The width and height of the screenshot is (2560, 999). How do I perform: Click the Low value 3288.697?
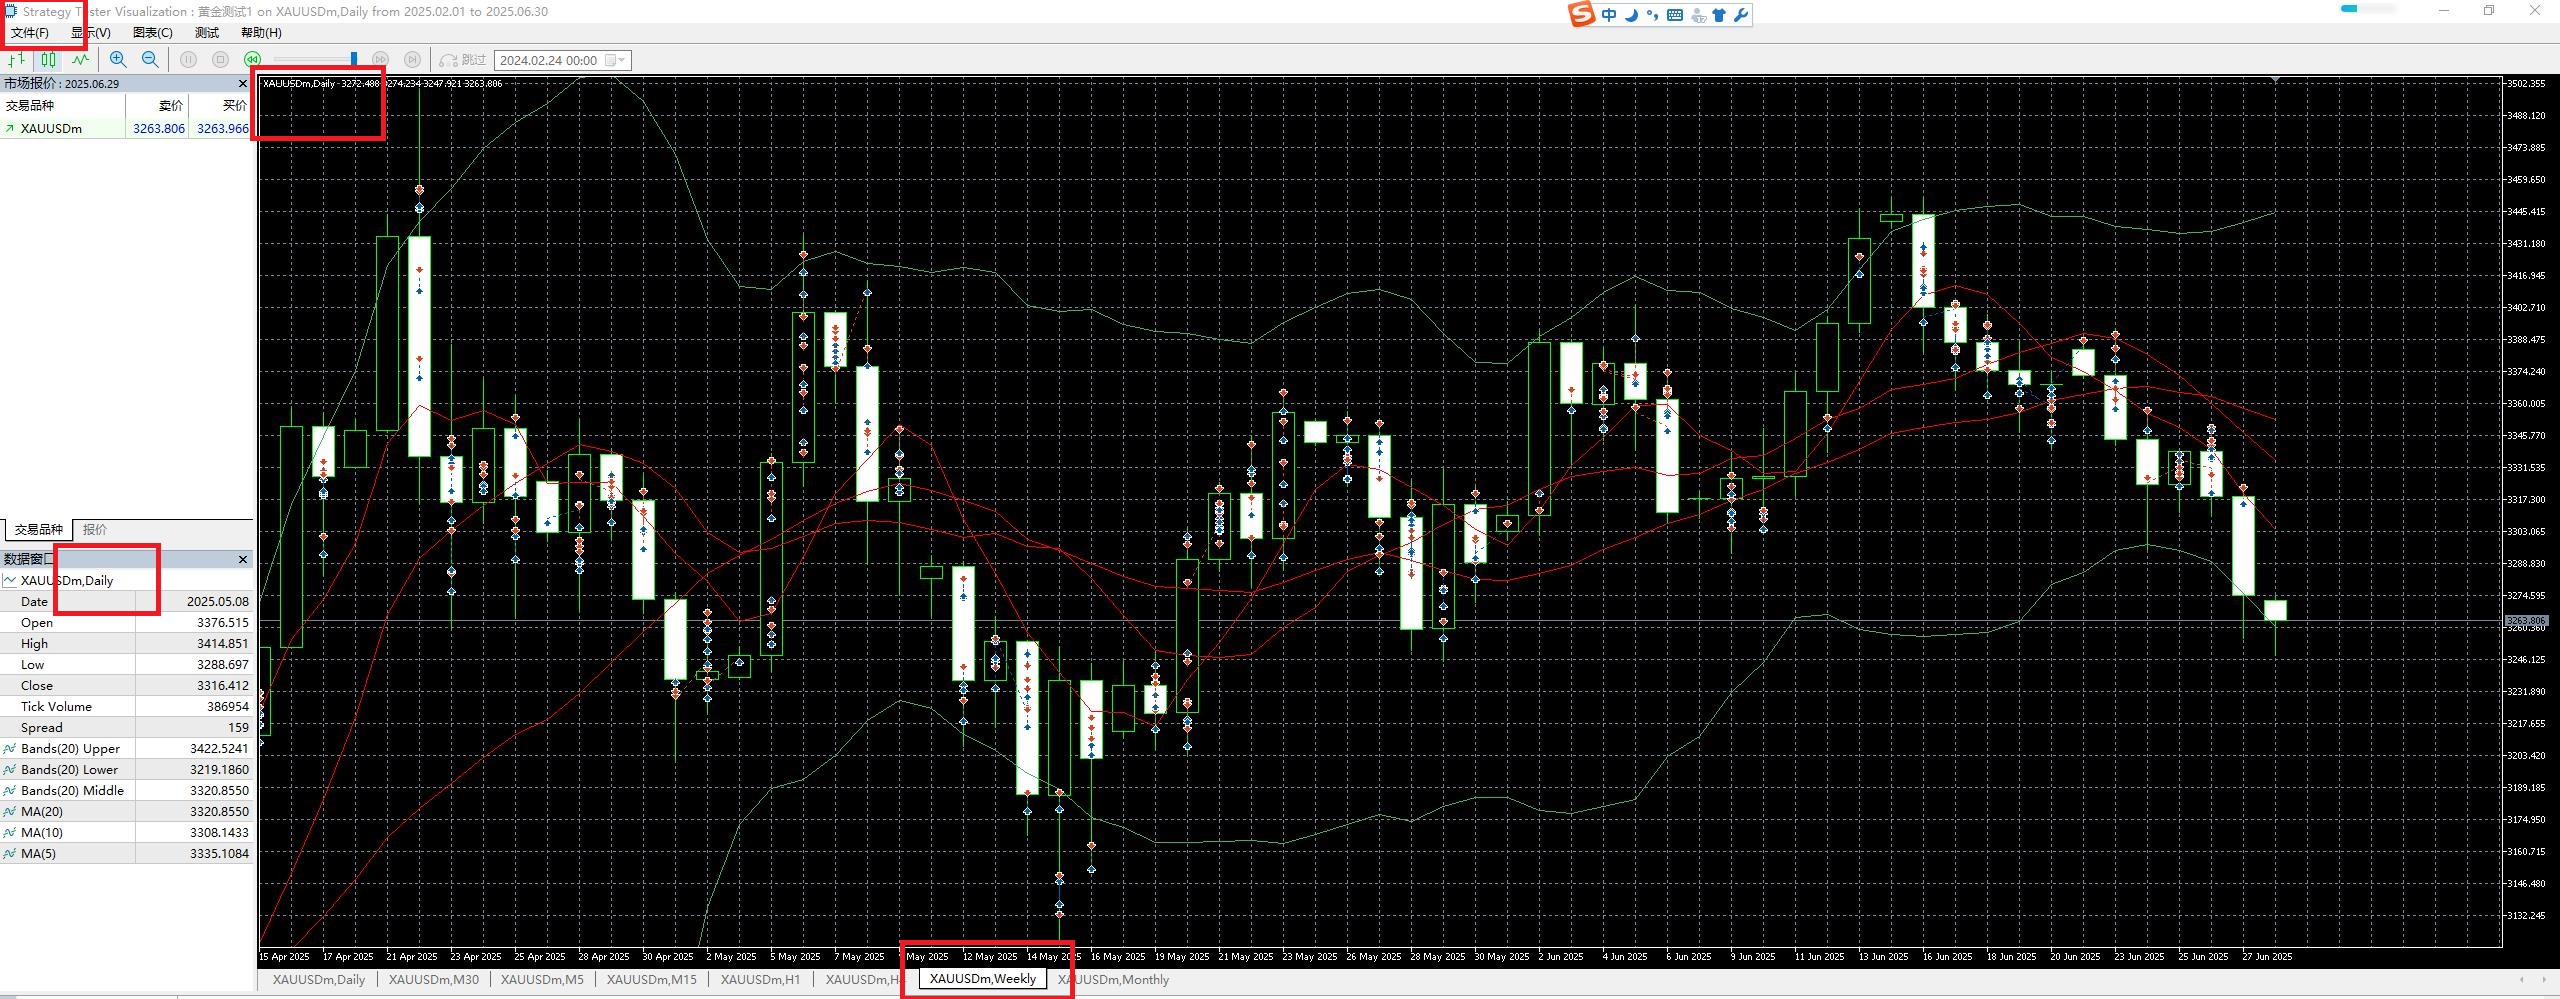[x=223, y=665]
